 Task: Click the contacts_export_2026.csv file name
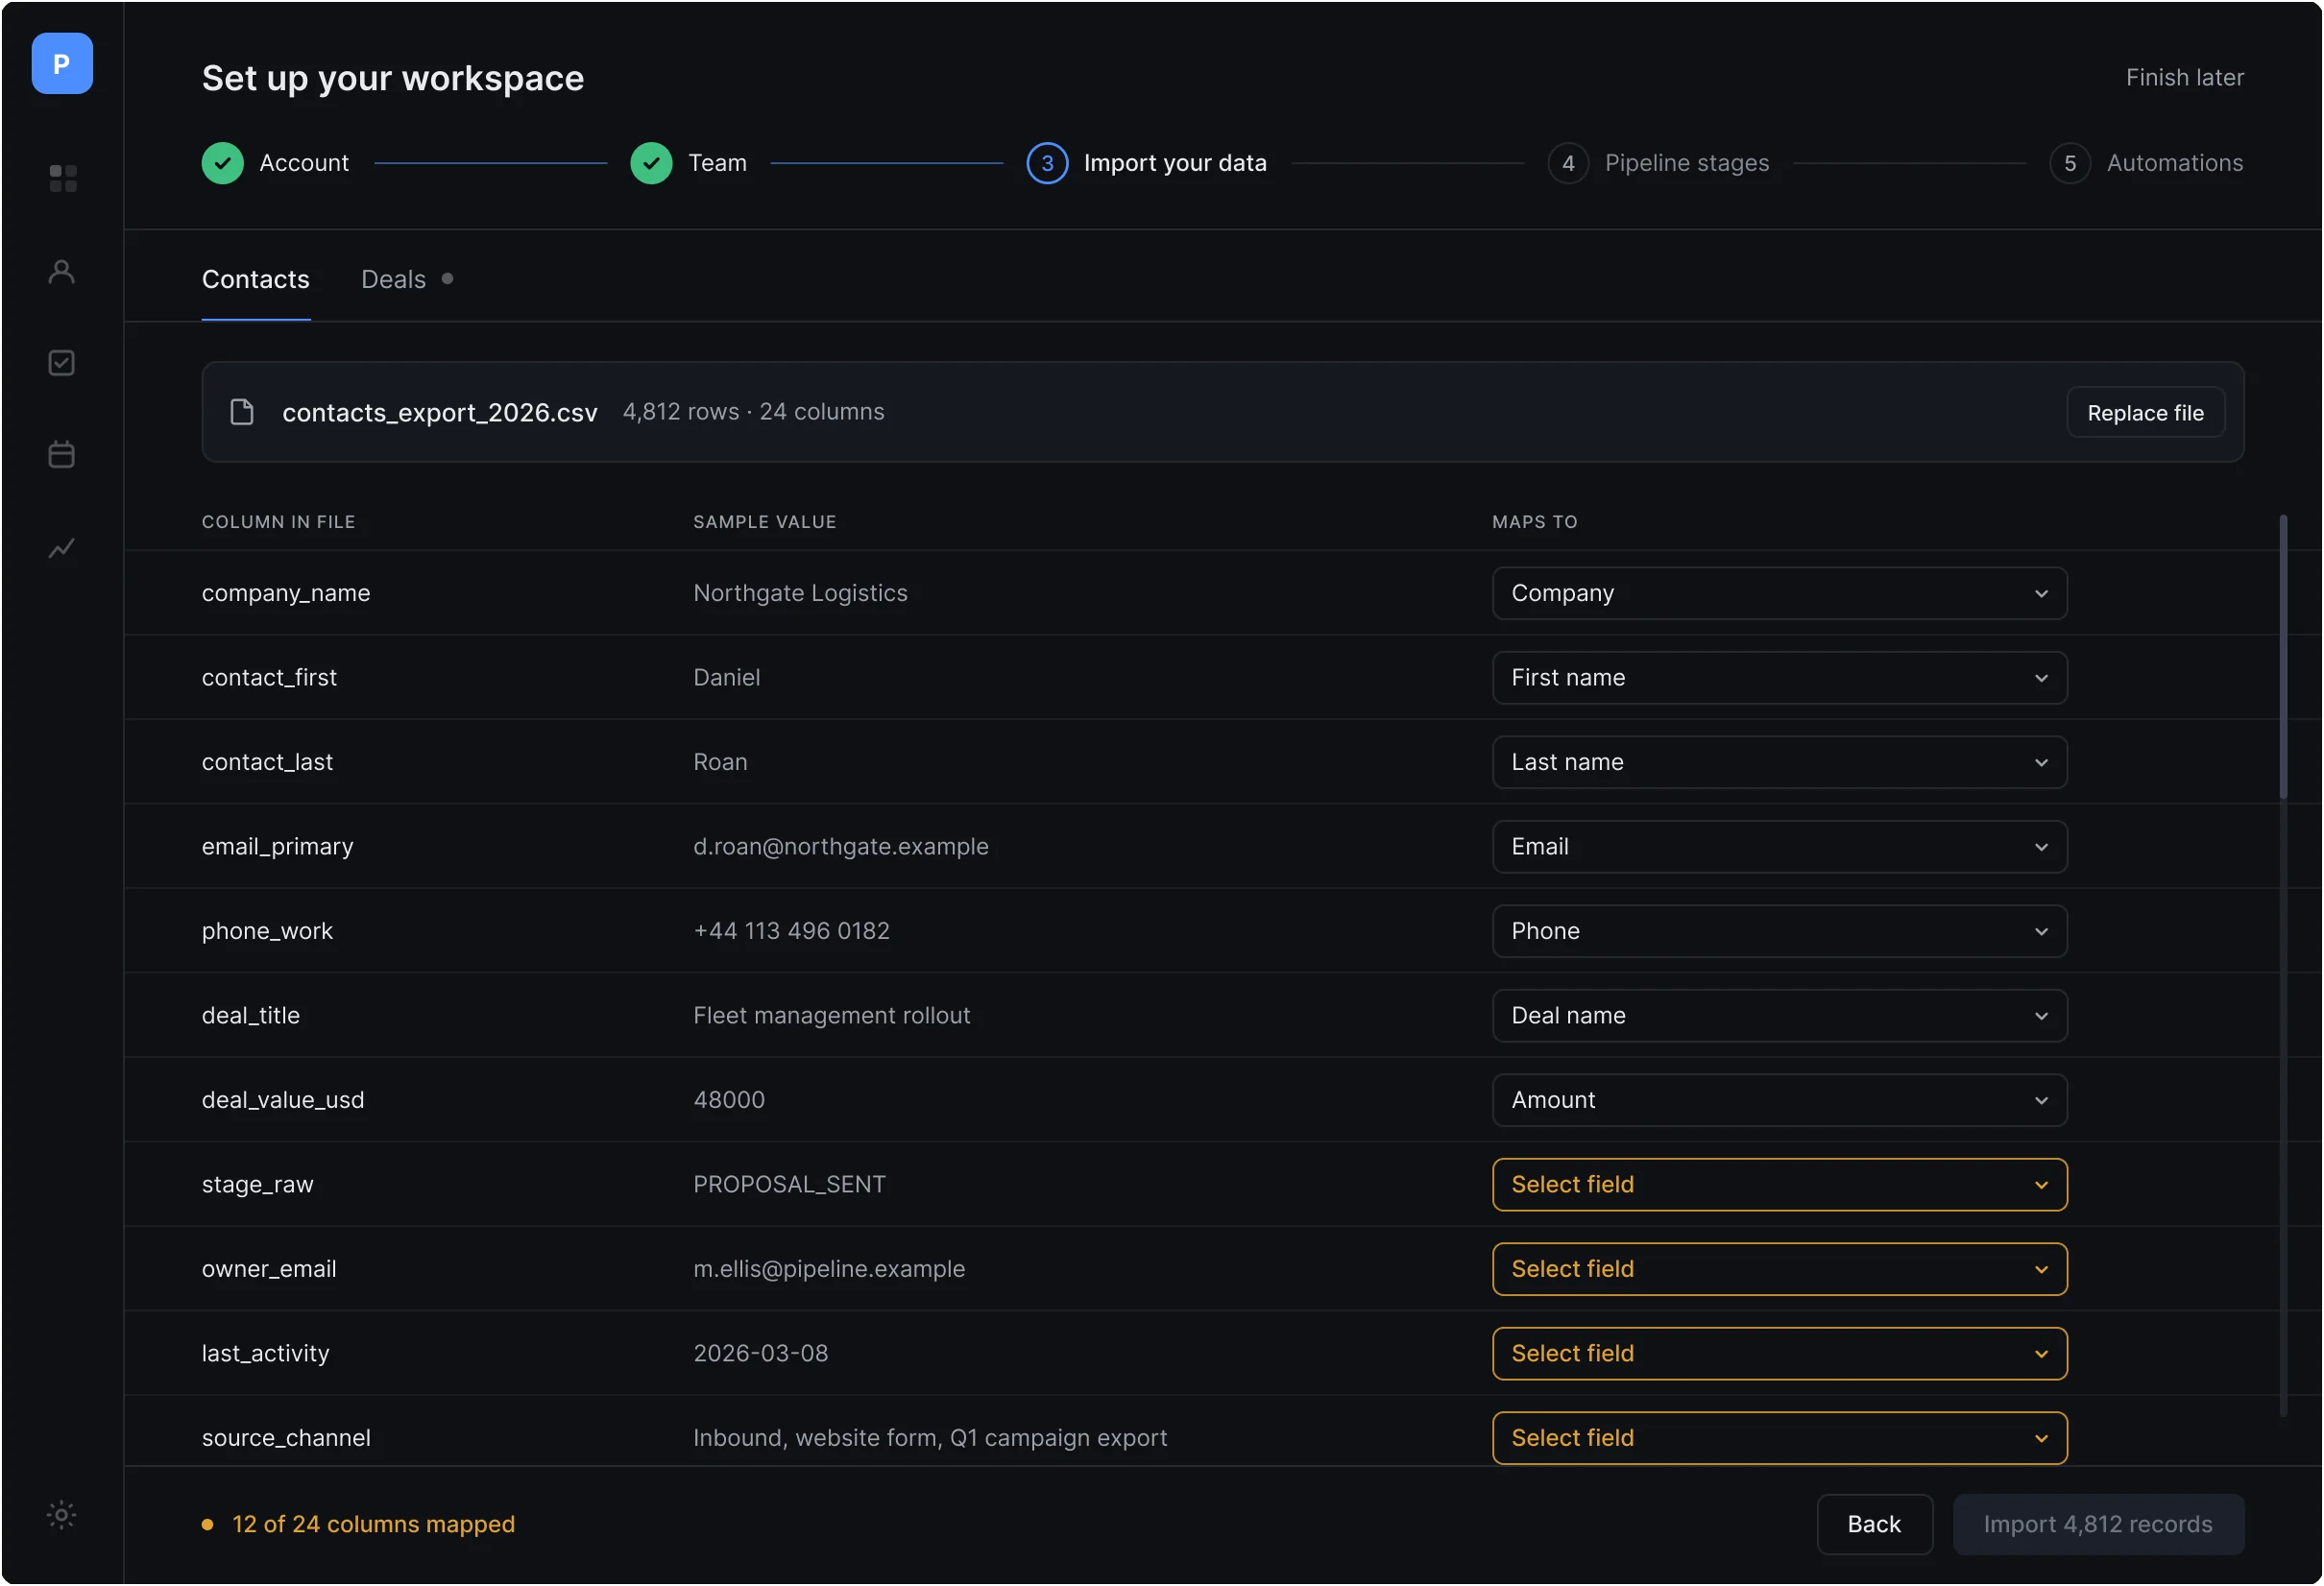coord(440,412)
